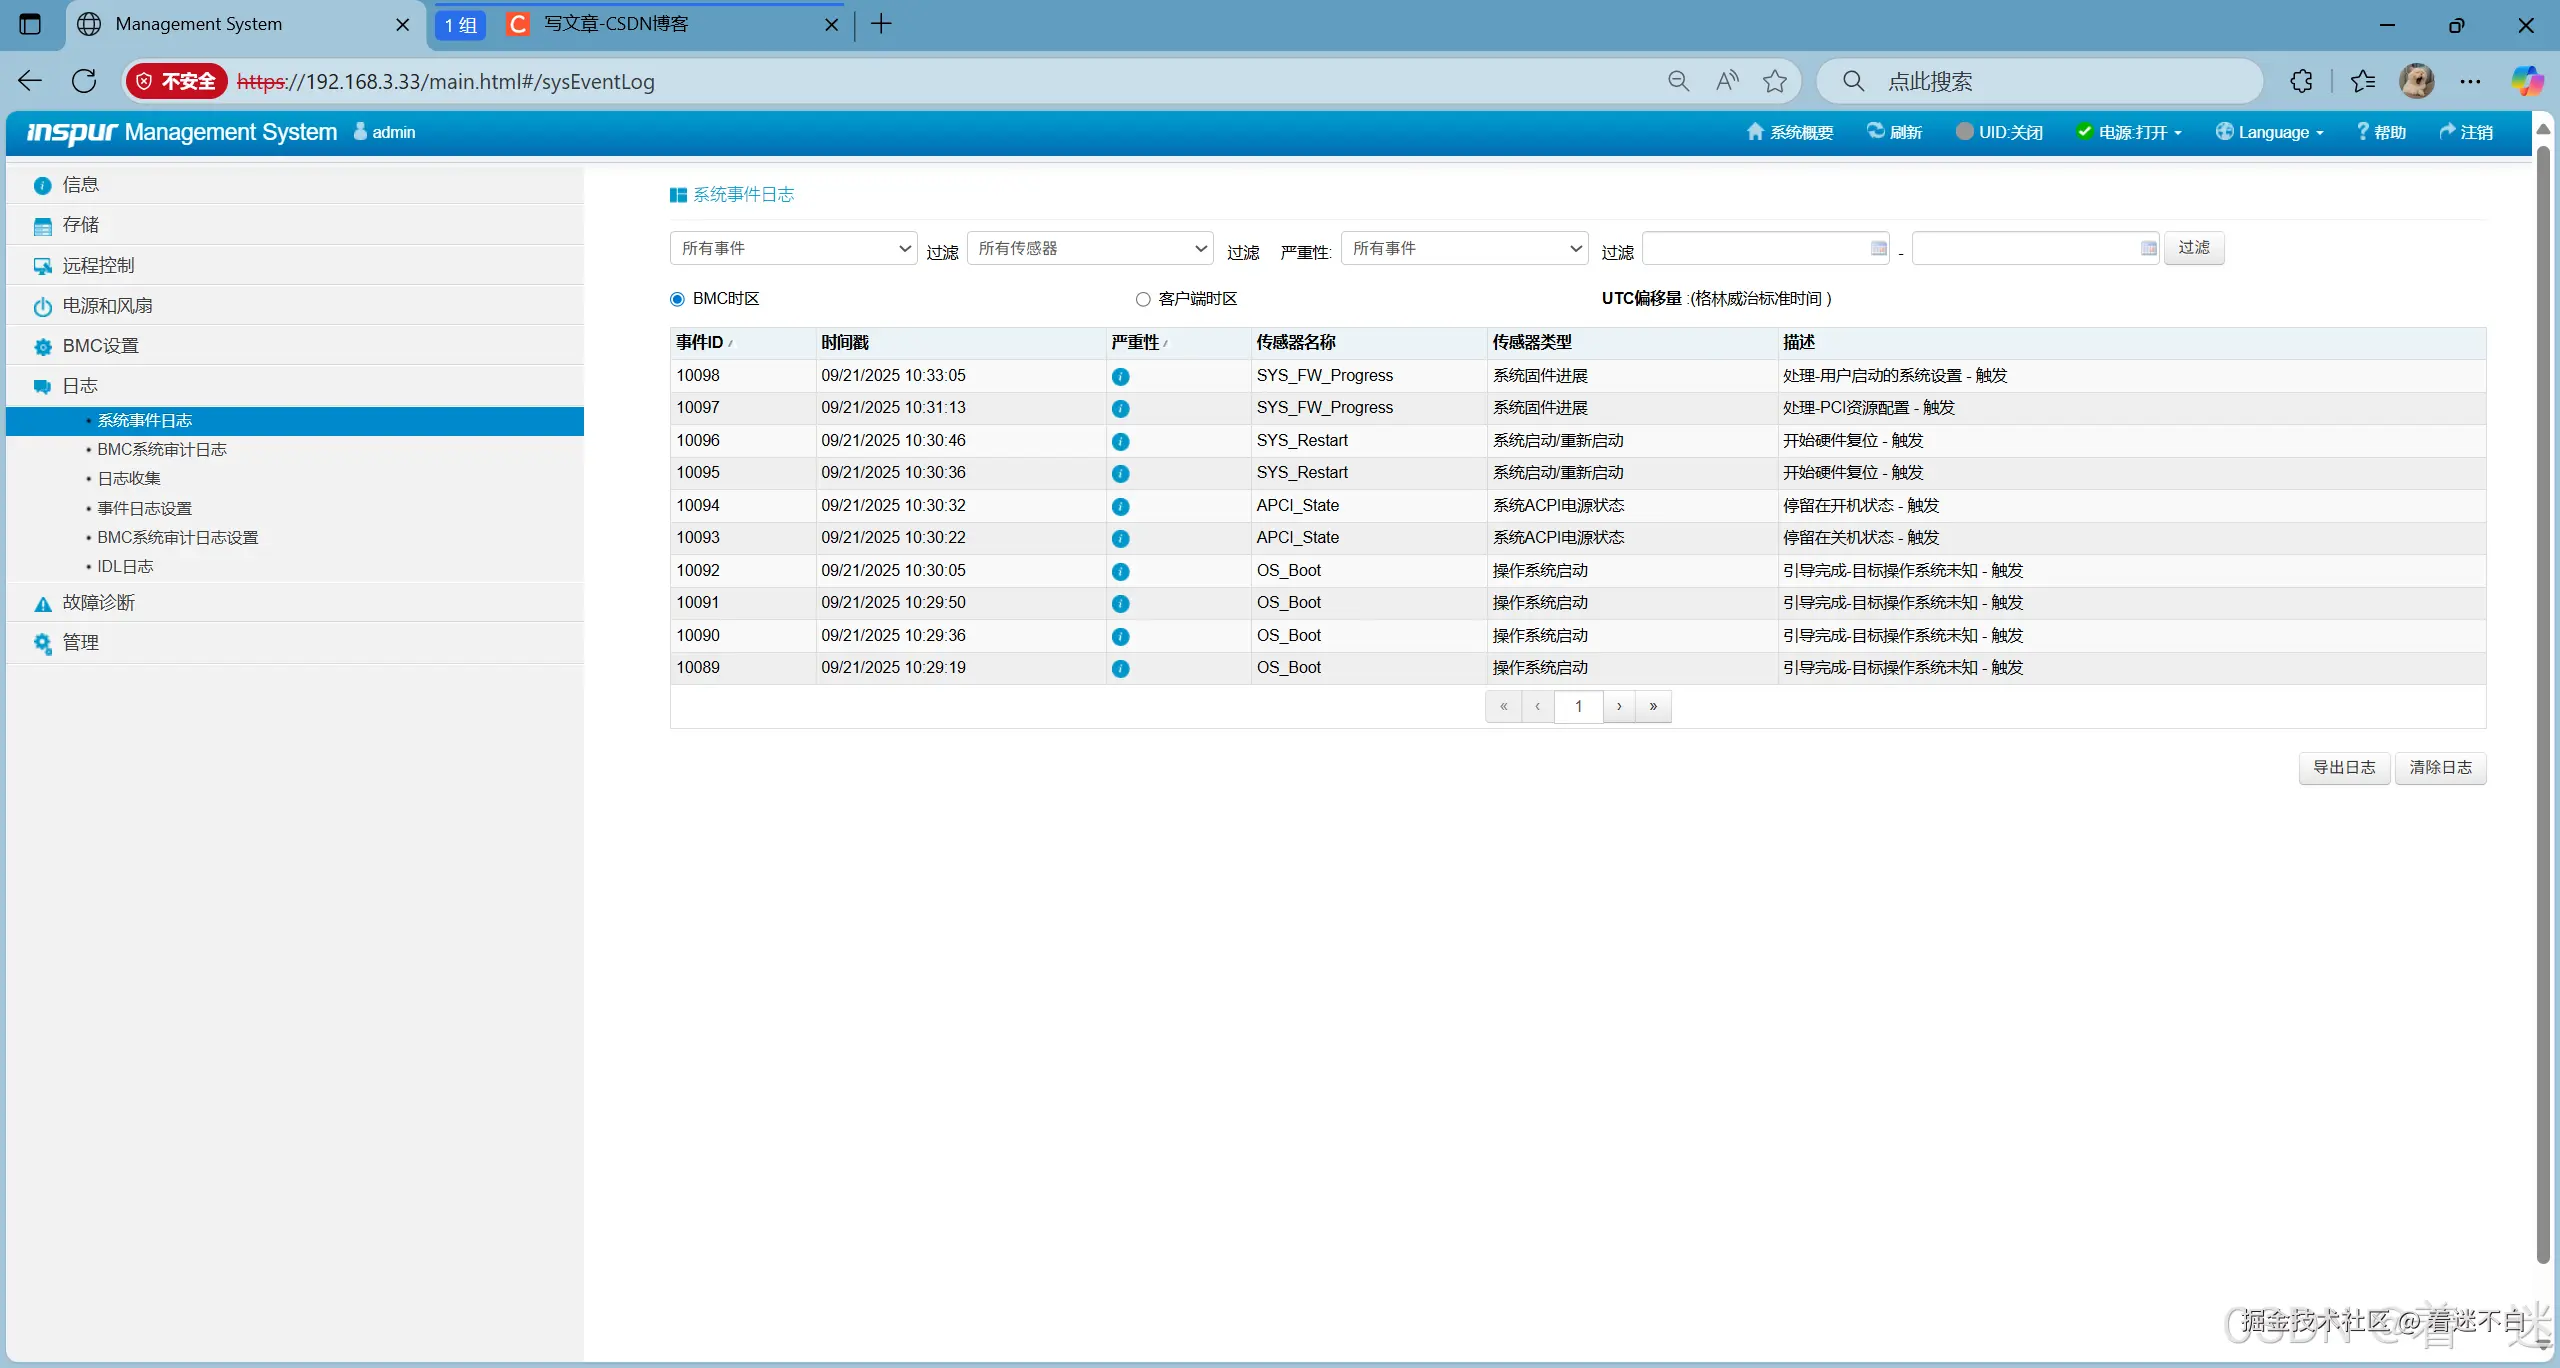The image size is (2560, 1368).
Task: Click the help question mark icon
Action: 2362,132
